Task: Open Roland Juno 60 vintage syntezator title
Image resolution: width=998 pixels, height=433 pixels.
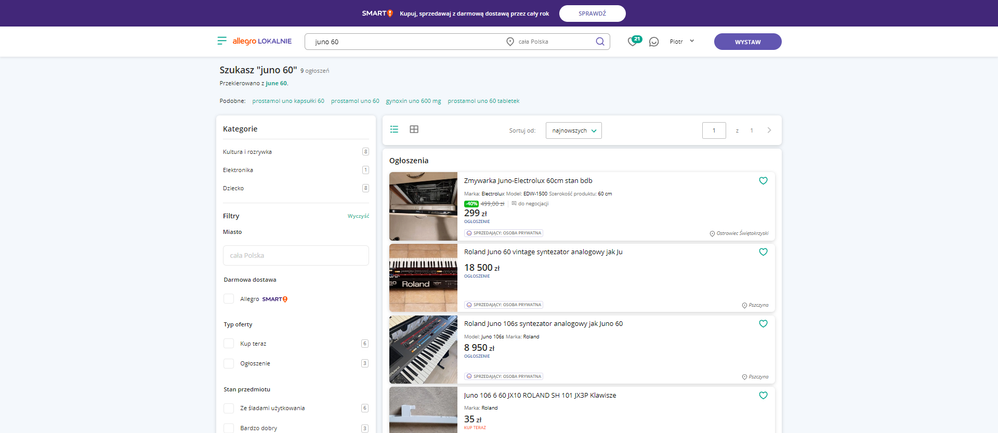Action: click(543, 252)
